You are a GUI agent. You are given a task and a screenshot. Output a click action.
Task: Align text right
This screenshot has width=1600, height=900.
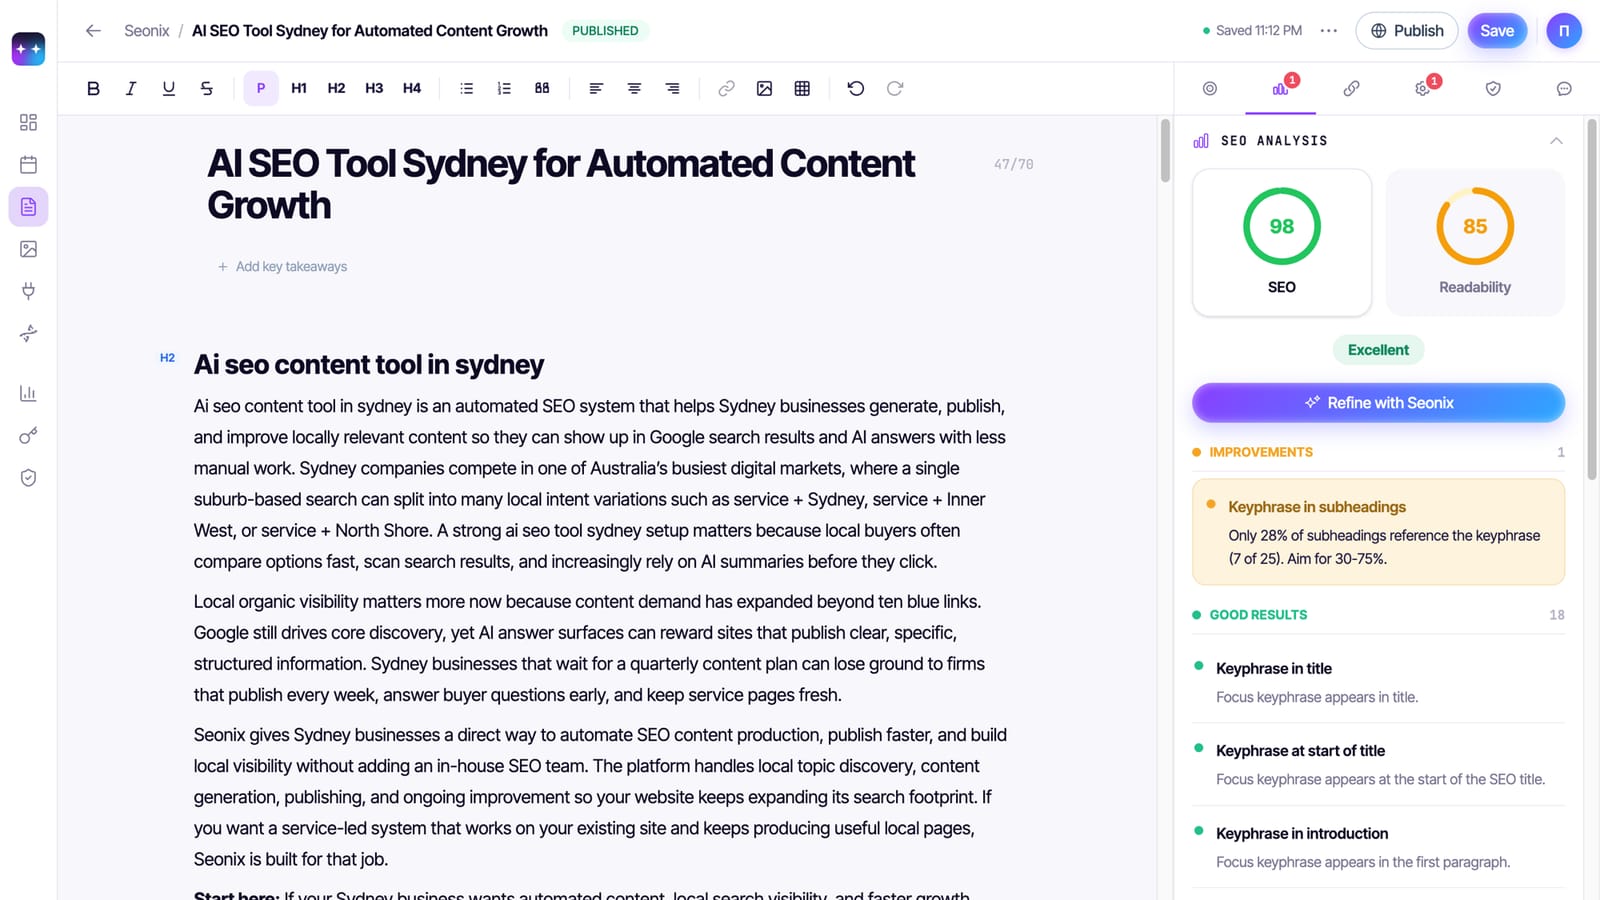click(x=672, y=88)
